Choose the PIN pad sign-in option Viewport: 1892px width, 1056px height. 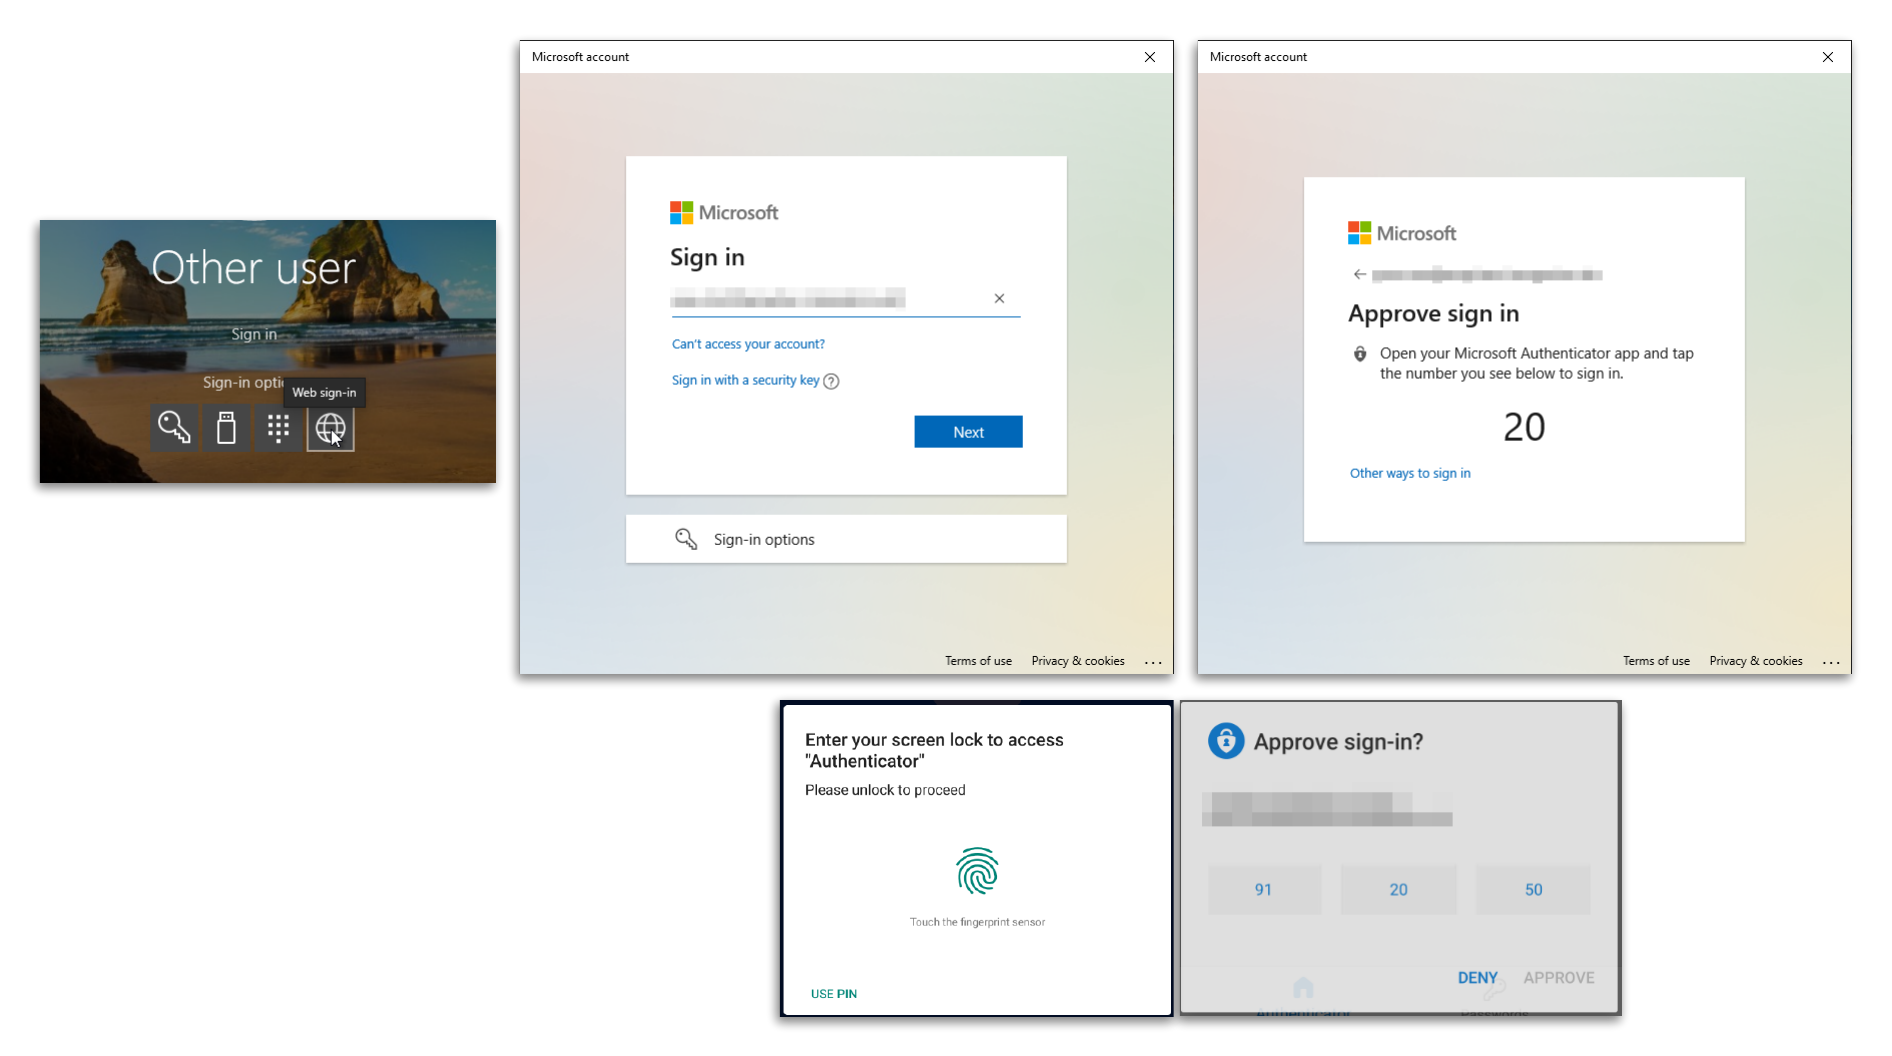coord(278,427)
